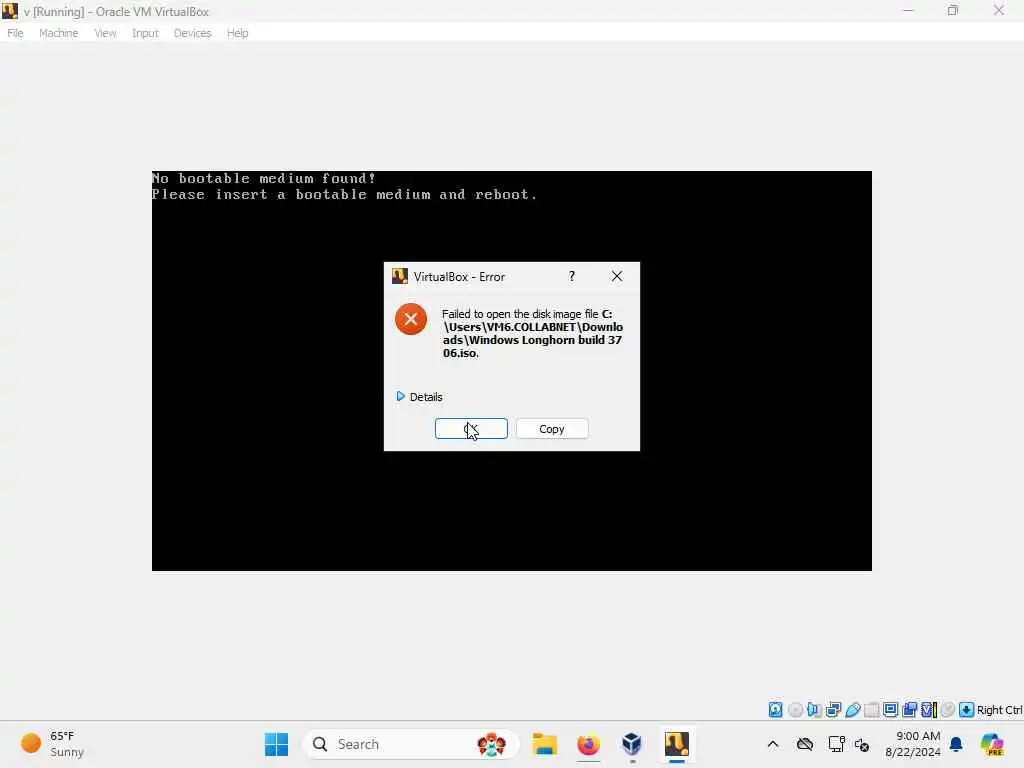Click the hard disk activity indicator icon
This screenshot has height=768, width=1024.
775,710
